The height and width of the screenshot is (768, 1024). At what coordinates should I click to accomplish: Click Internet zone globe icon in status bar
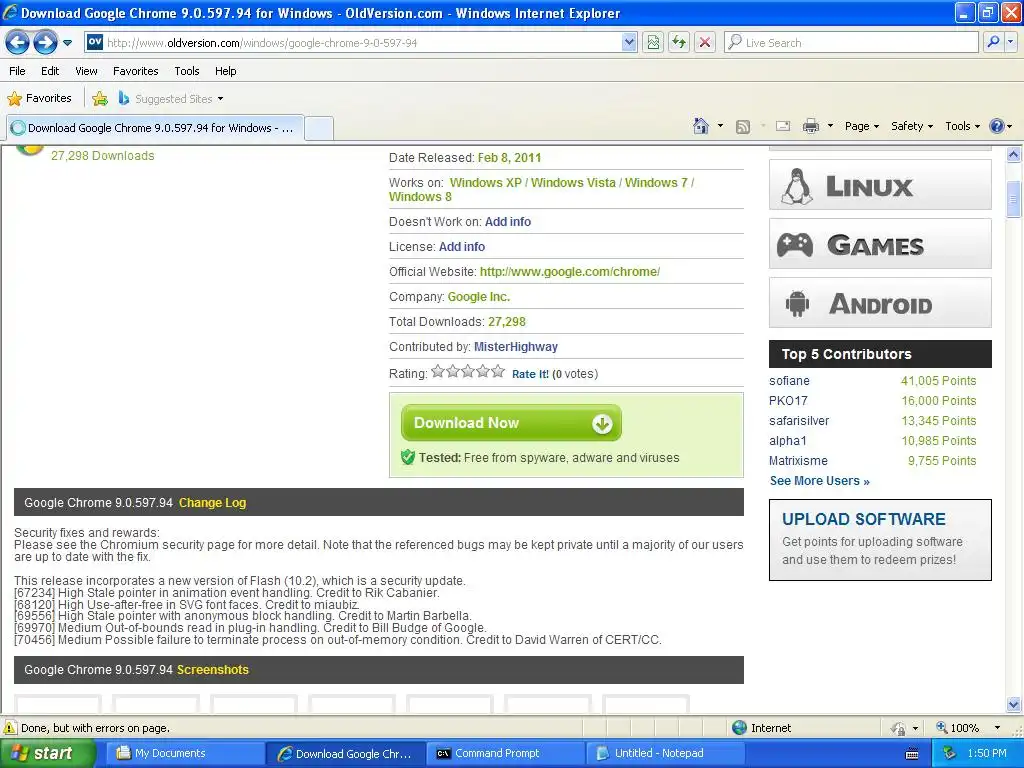739,728
